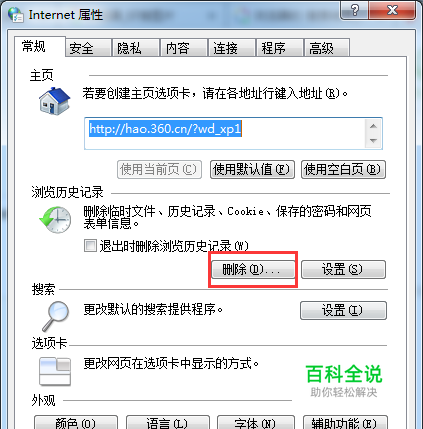Open browsing history 设置(S) button
Screen dimensions: 423x429
[x=343, y=269]
